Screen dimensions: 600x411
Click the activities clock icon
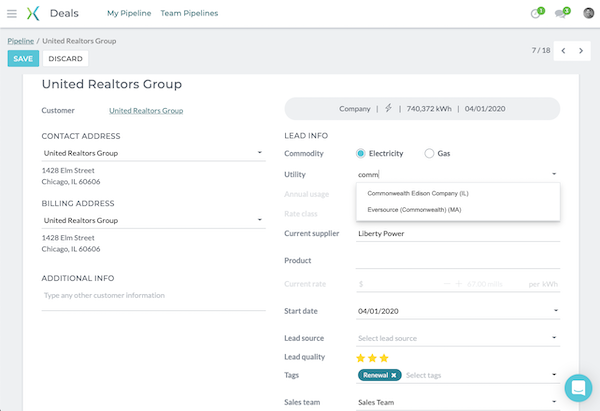click(x=536, y=13)
